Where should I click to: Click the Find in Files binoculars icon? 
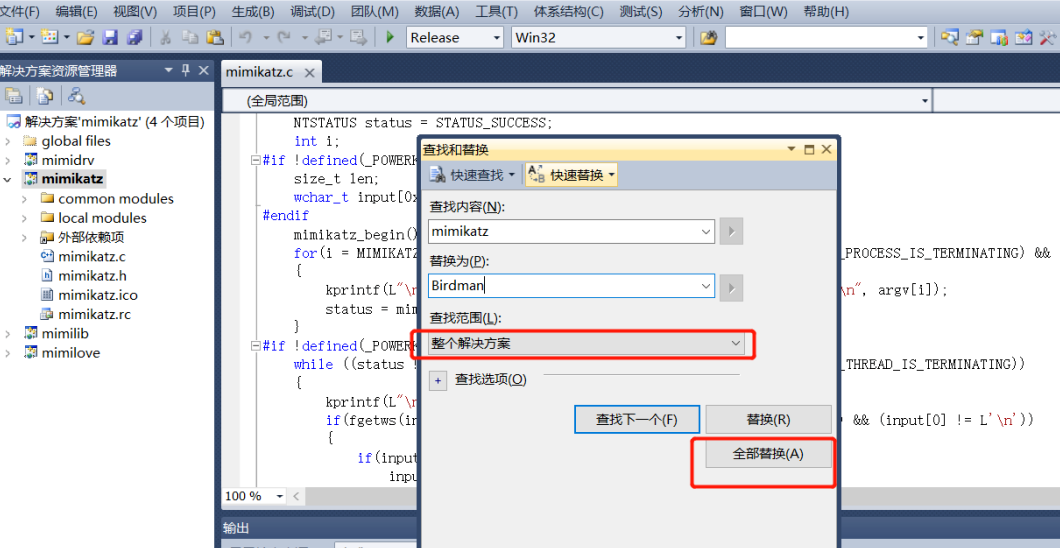[708, 38]
